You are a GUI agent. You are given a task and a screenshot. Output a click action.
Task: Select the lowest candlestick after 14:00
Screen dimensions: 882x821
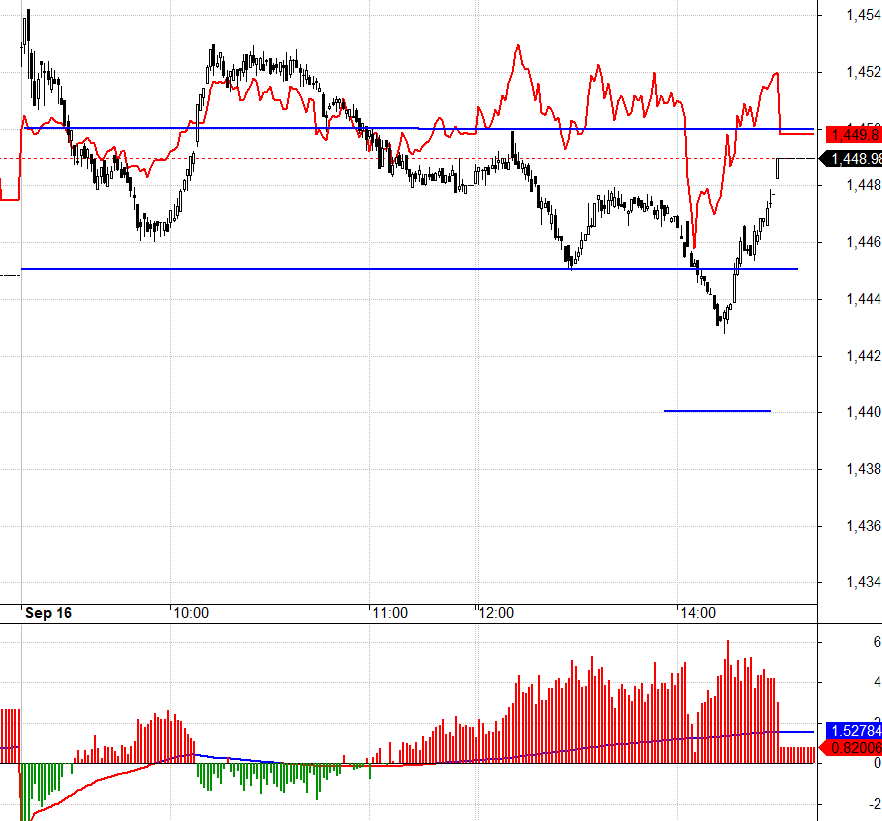723,322
